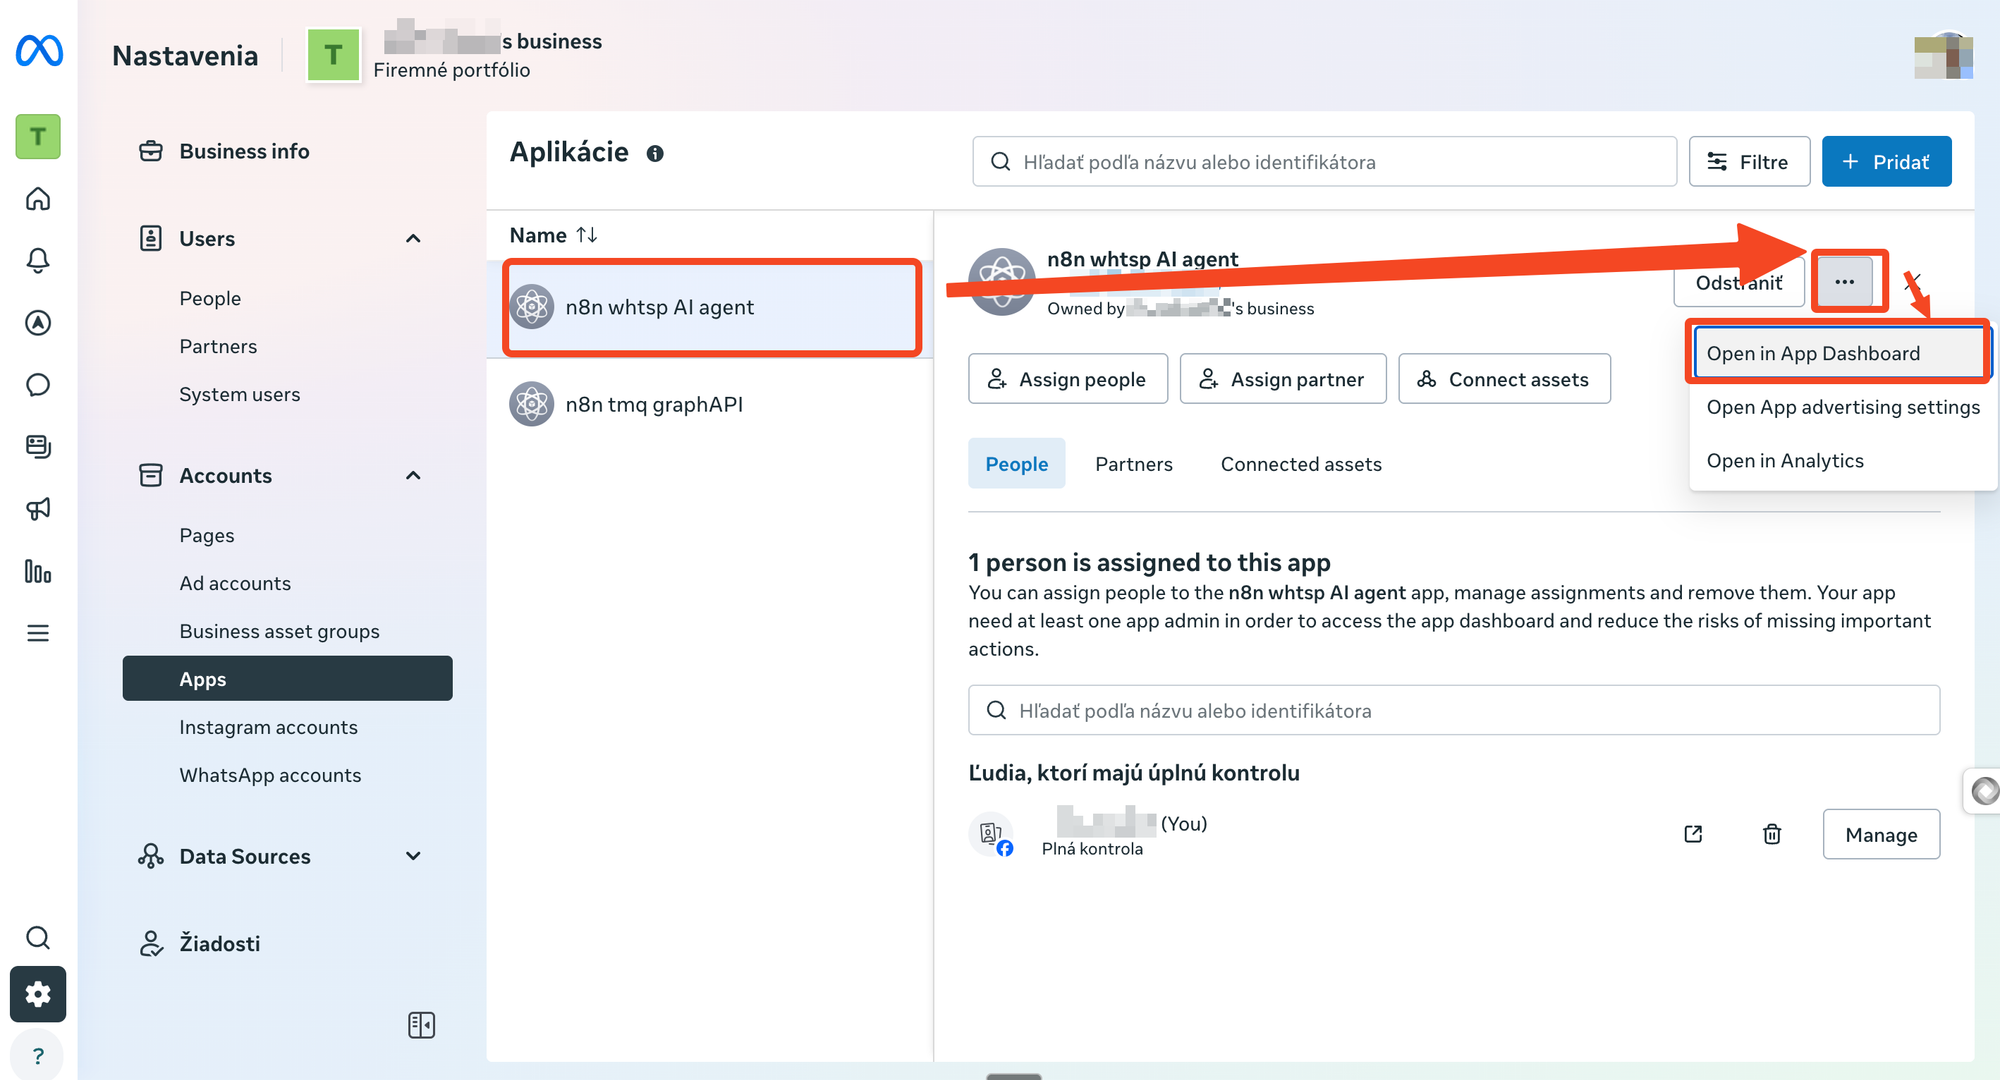Viewport: 2000px width, 1080px height.
Task: Open the external link icon beside trash
Action: coord(1693,834)
